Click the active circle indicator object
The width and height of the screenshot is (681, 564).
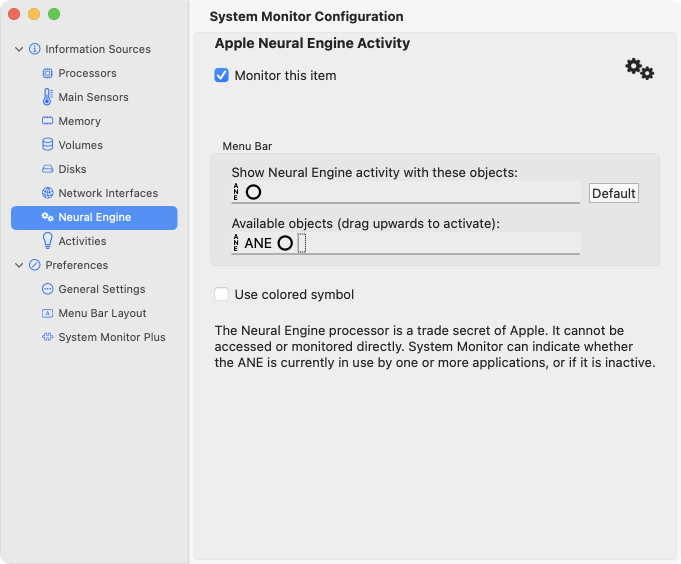[x=253, y=192]
